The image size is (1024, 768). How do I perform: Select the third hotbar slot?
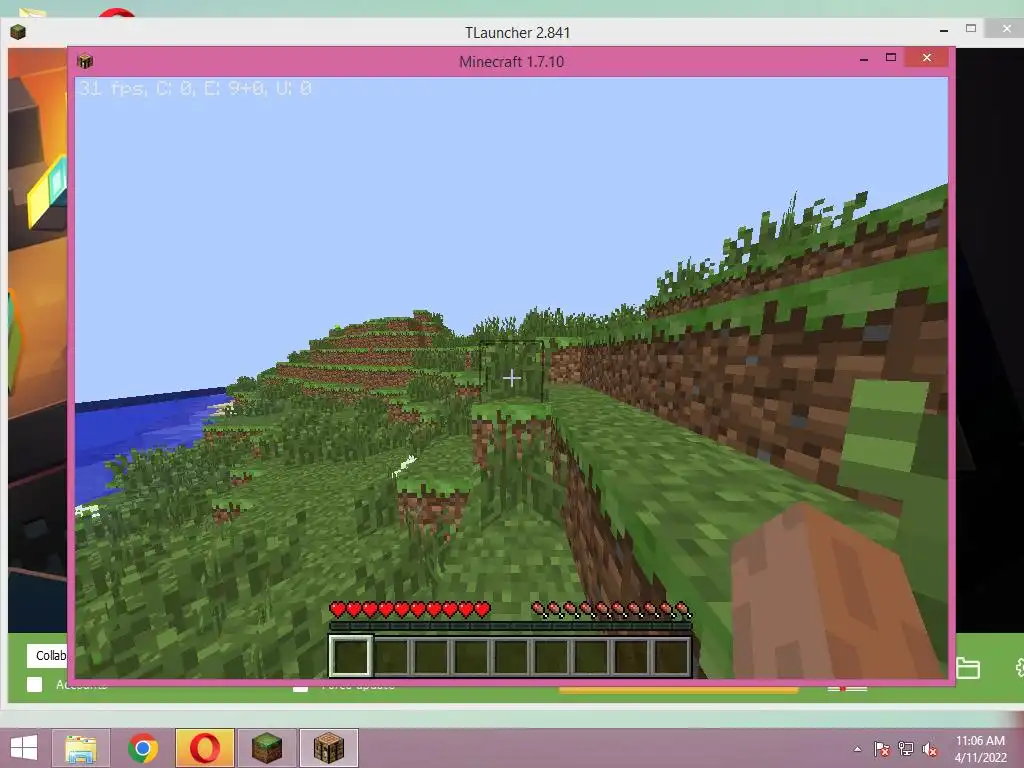(431, 656)
